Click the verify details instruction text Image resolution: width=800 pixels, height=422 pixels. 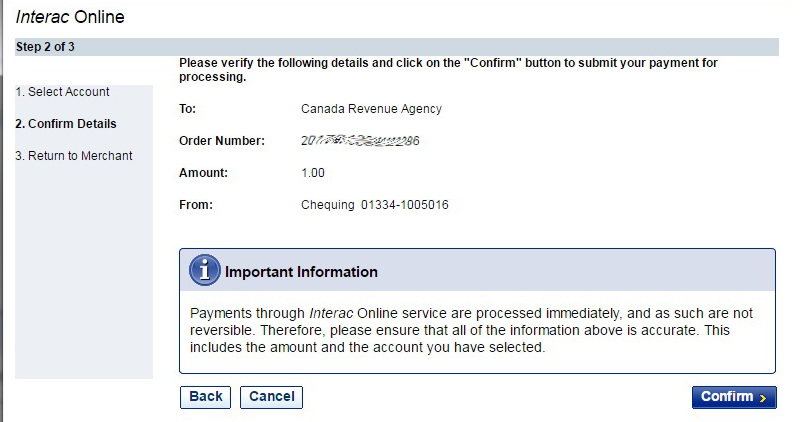tap(447, 69)
